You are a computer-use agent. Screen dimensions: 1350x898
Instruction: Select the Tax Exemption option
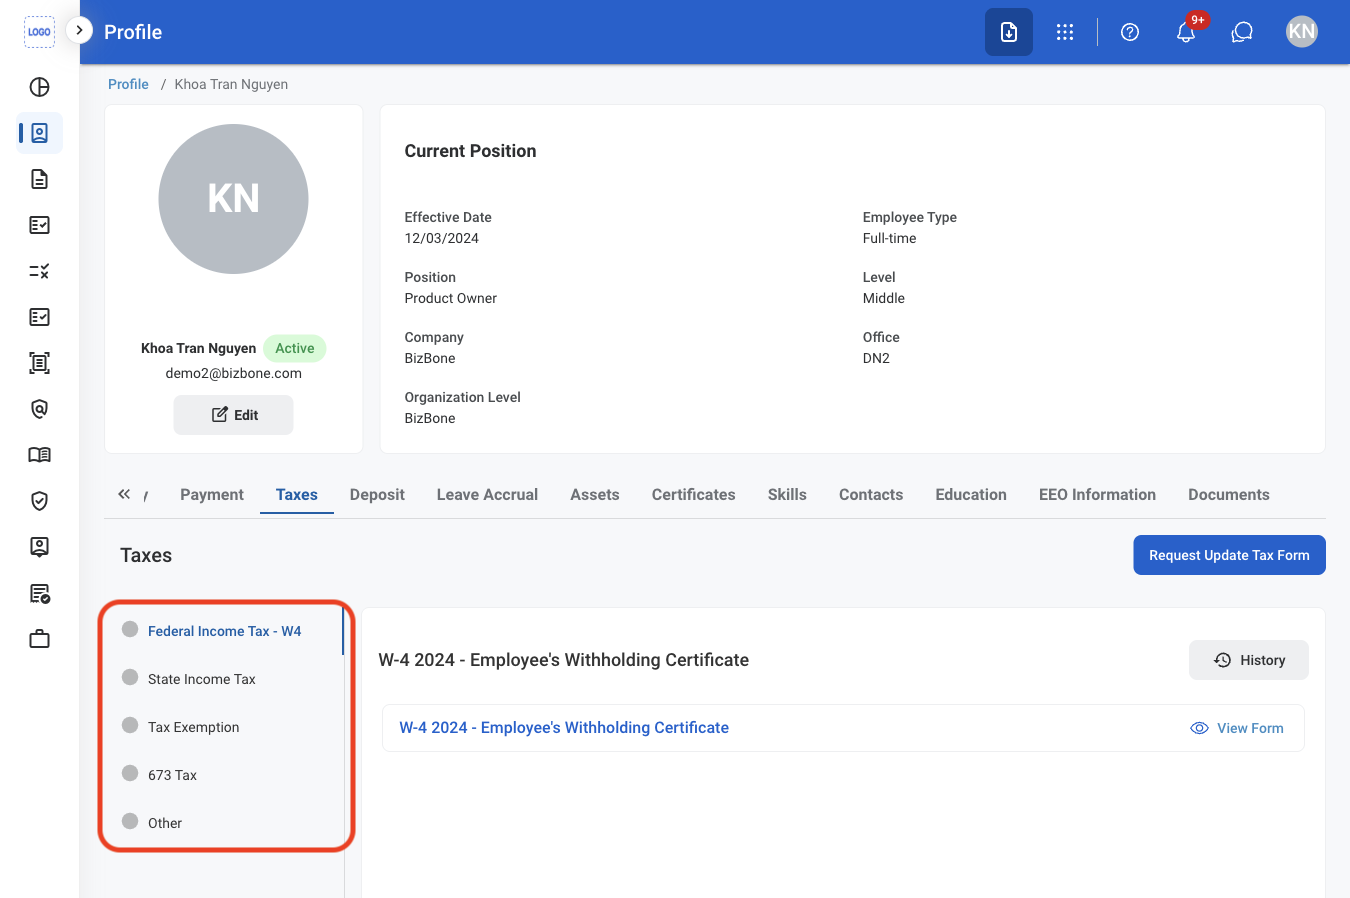pyautogui.click(x=193, y=727)
